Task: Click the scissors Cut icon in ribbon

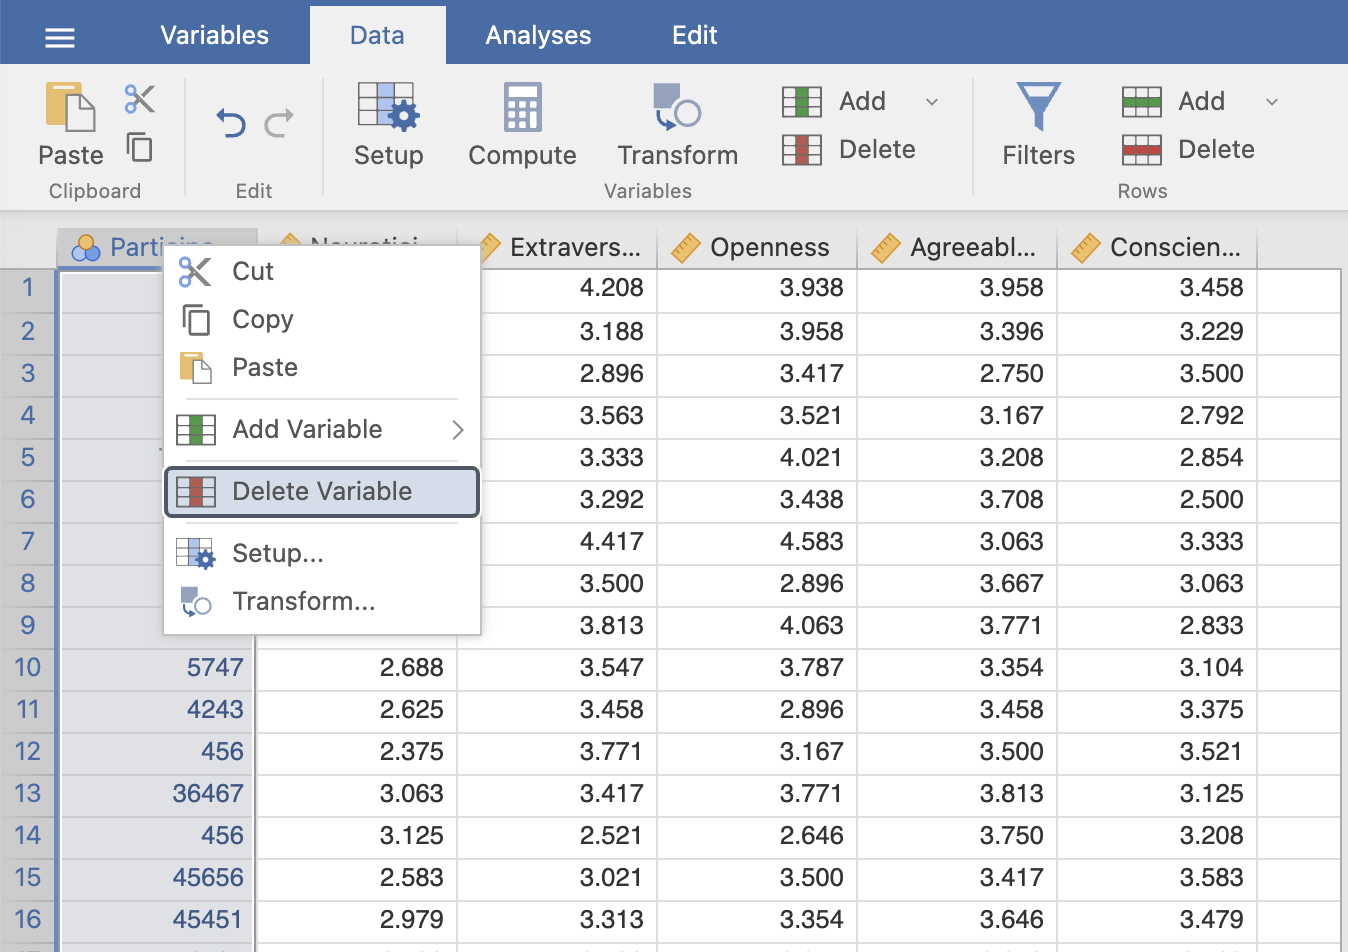Action: click(x=140, y=99)
